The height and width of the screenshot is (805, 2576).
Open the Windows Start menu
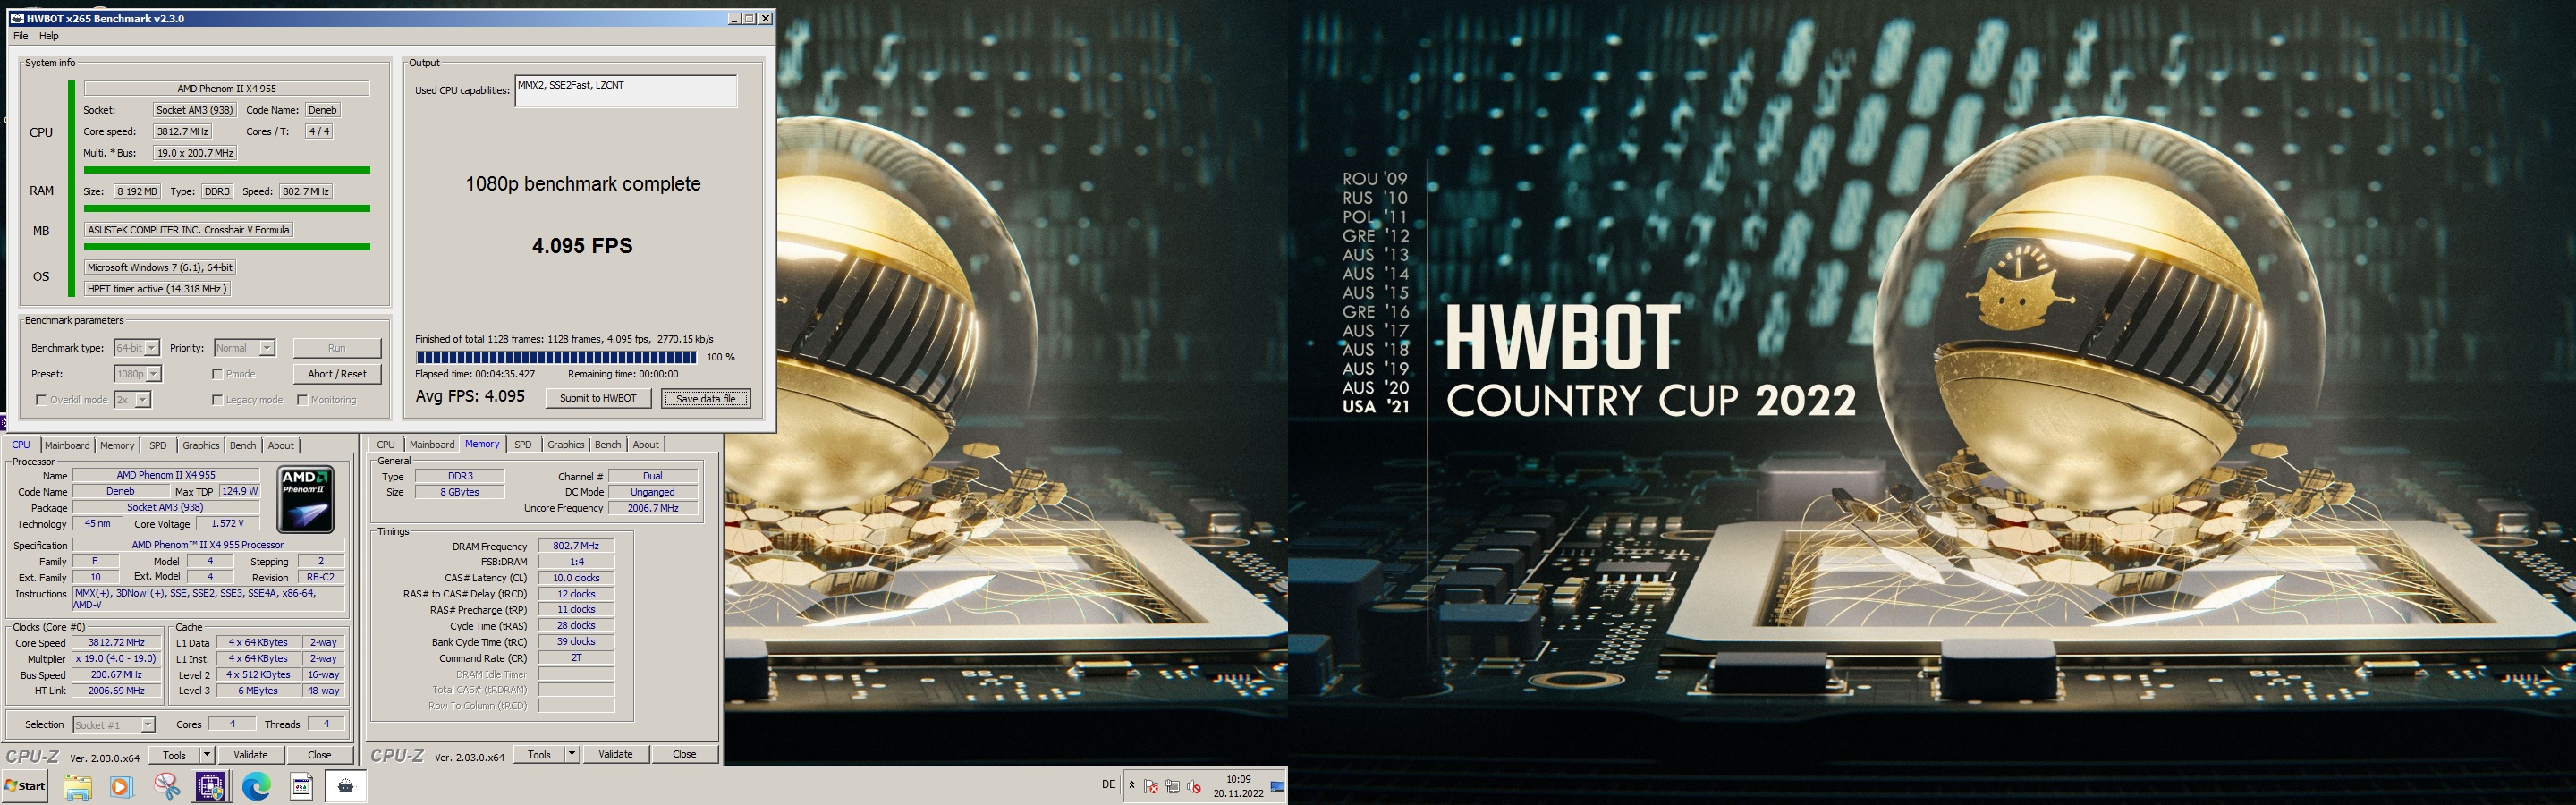[x=25, y=786]
